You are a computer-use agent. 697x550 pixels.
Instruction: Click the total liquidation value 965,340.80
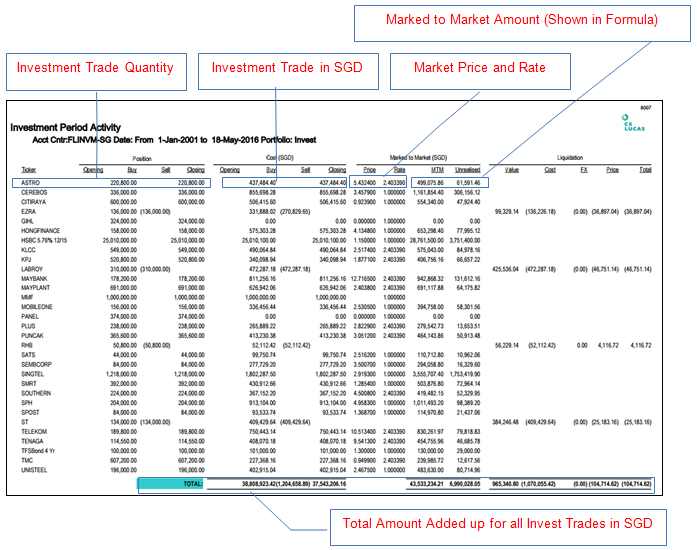tap(506, 484)
